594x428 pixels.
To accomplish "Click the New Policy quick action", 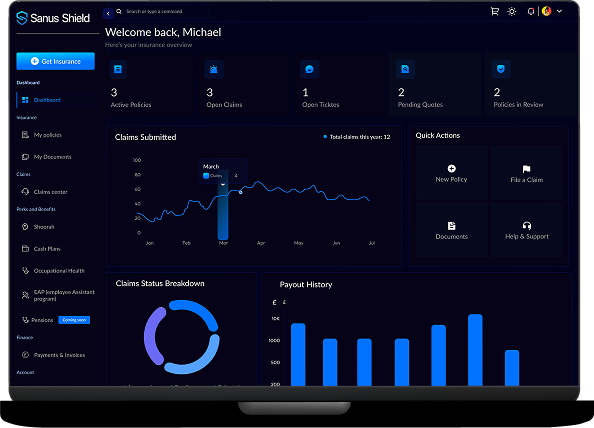I will [451, 173].
